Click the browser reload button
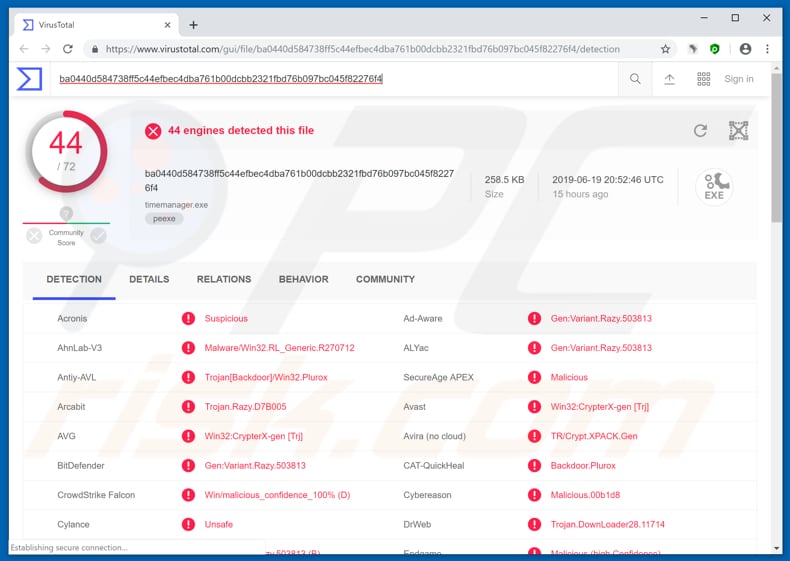 pyautogui.click(x=65, y=48)
